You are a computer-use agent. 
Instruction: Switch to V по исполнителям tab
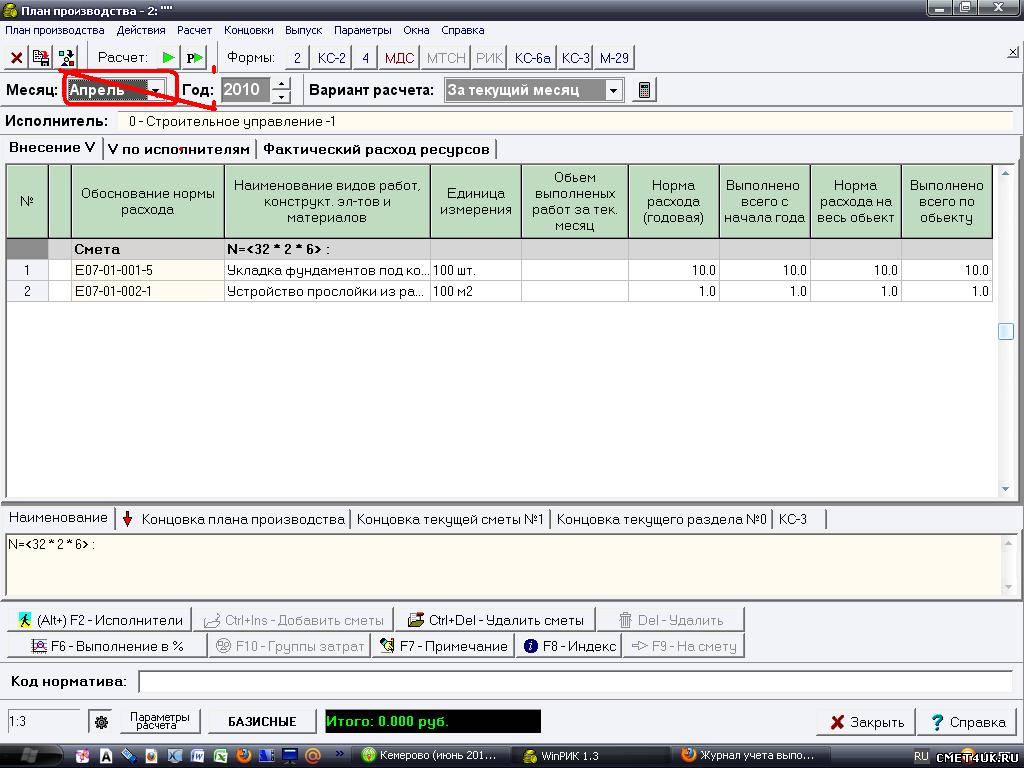[178, 149]
